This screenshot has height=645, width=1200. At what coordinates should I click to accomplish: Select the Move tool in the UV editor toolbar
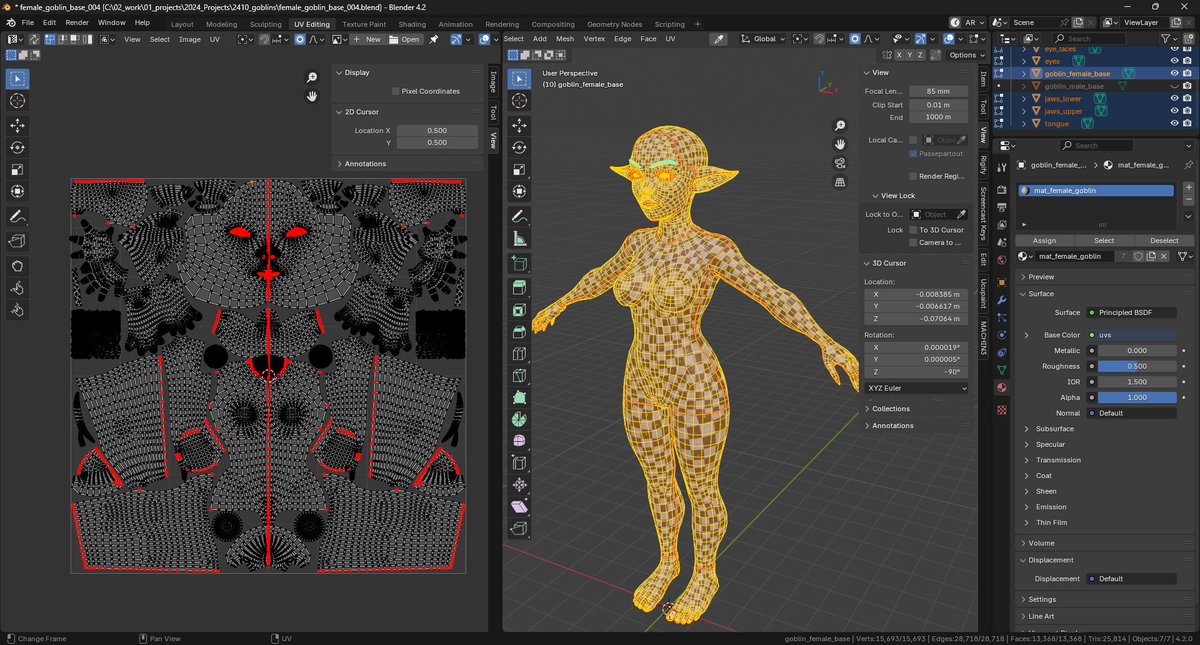[x=17, y=125]
